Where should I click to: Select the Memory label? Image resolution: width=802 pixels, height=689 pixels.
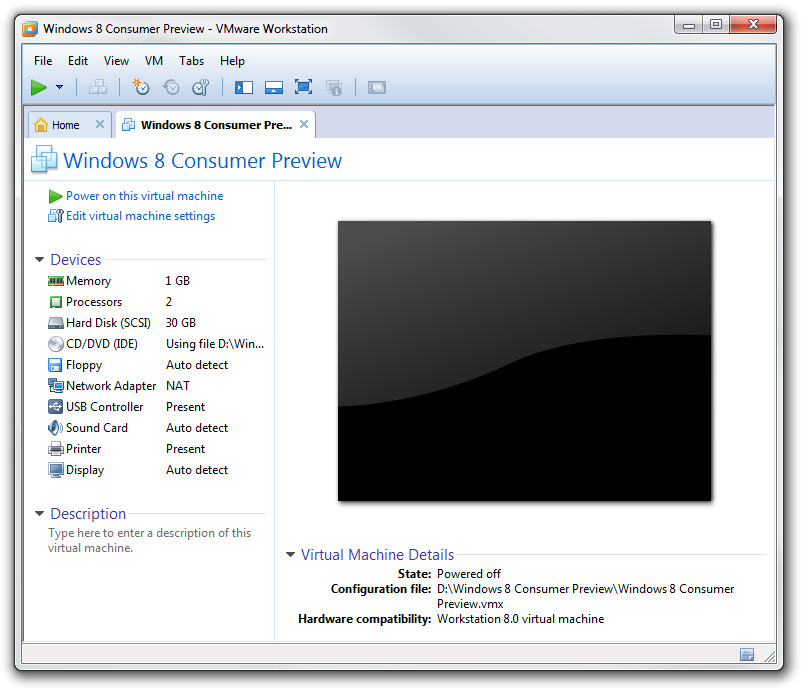point(88,281)
